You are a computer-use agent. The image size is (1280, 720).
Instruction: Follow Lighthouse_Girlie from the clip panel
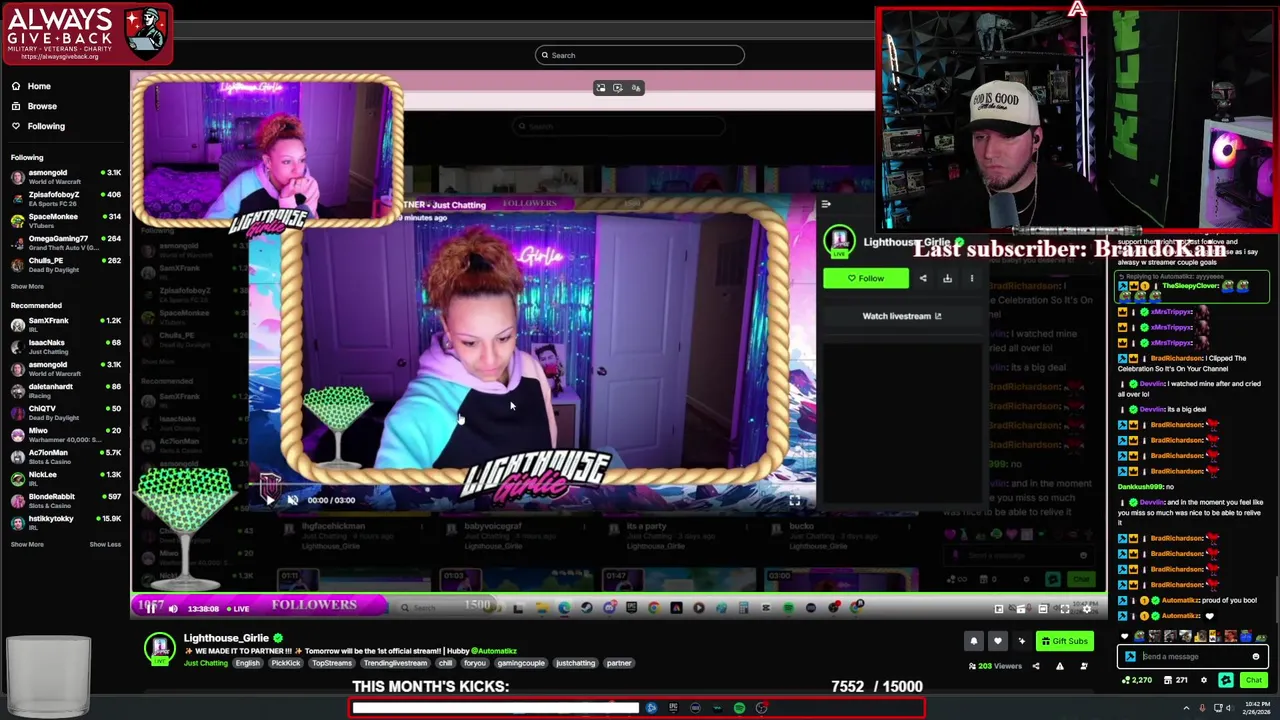coord(866,279)
